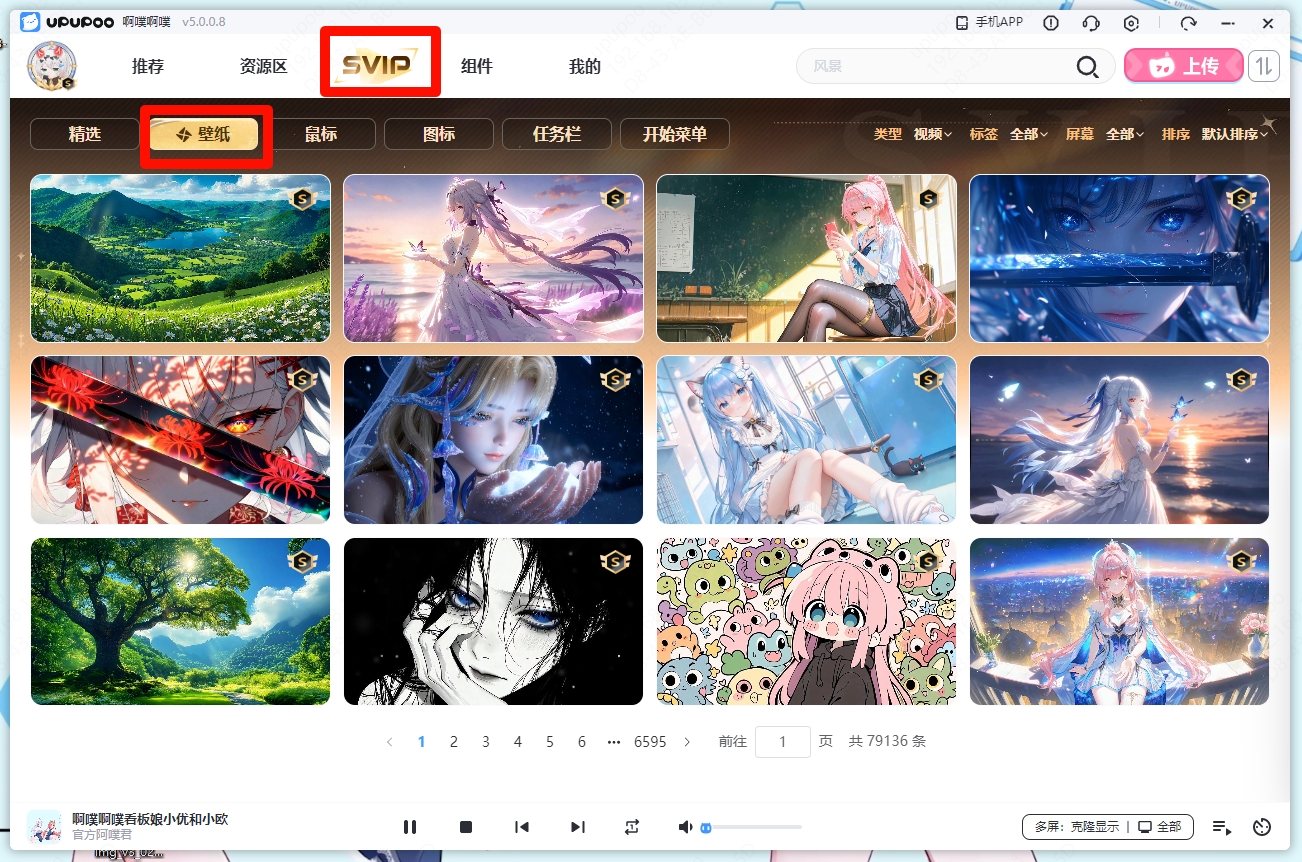
Task: Open settings via the hexagon gear icon
Action: (x=1132, y=23)
